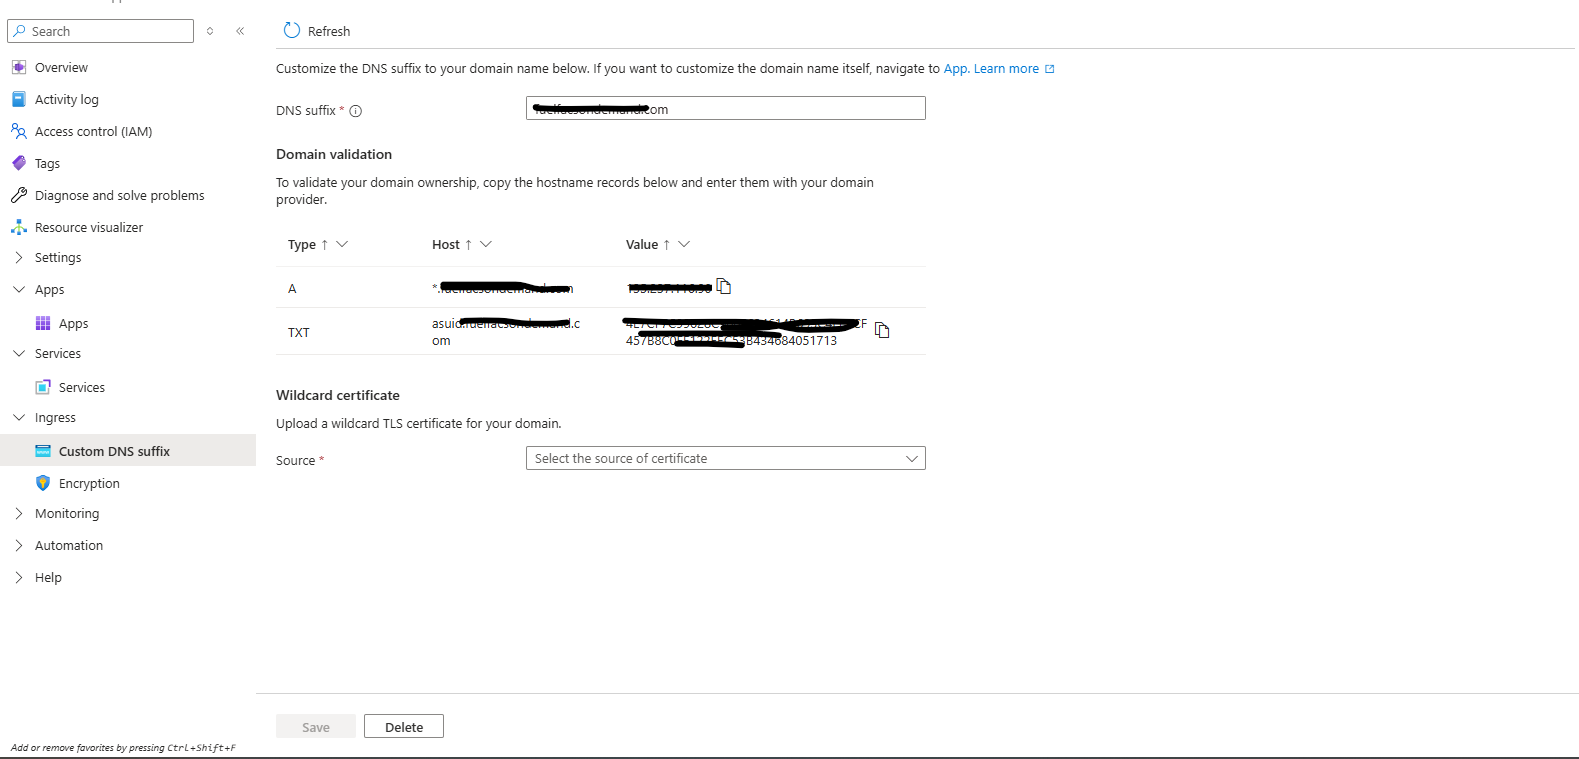Copy the A record value
The height and width of the screenshot is (759, 1579).
point(724,287)
